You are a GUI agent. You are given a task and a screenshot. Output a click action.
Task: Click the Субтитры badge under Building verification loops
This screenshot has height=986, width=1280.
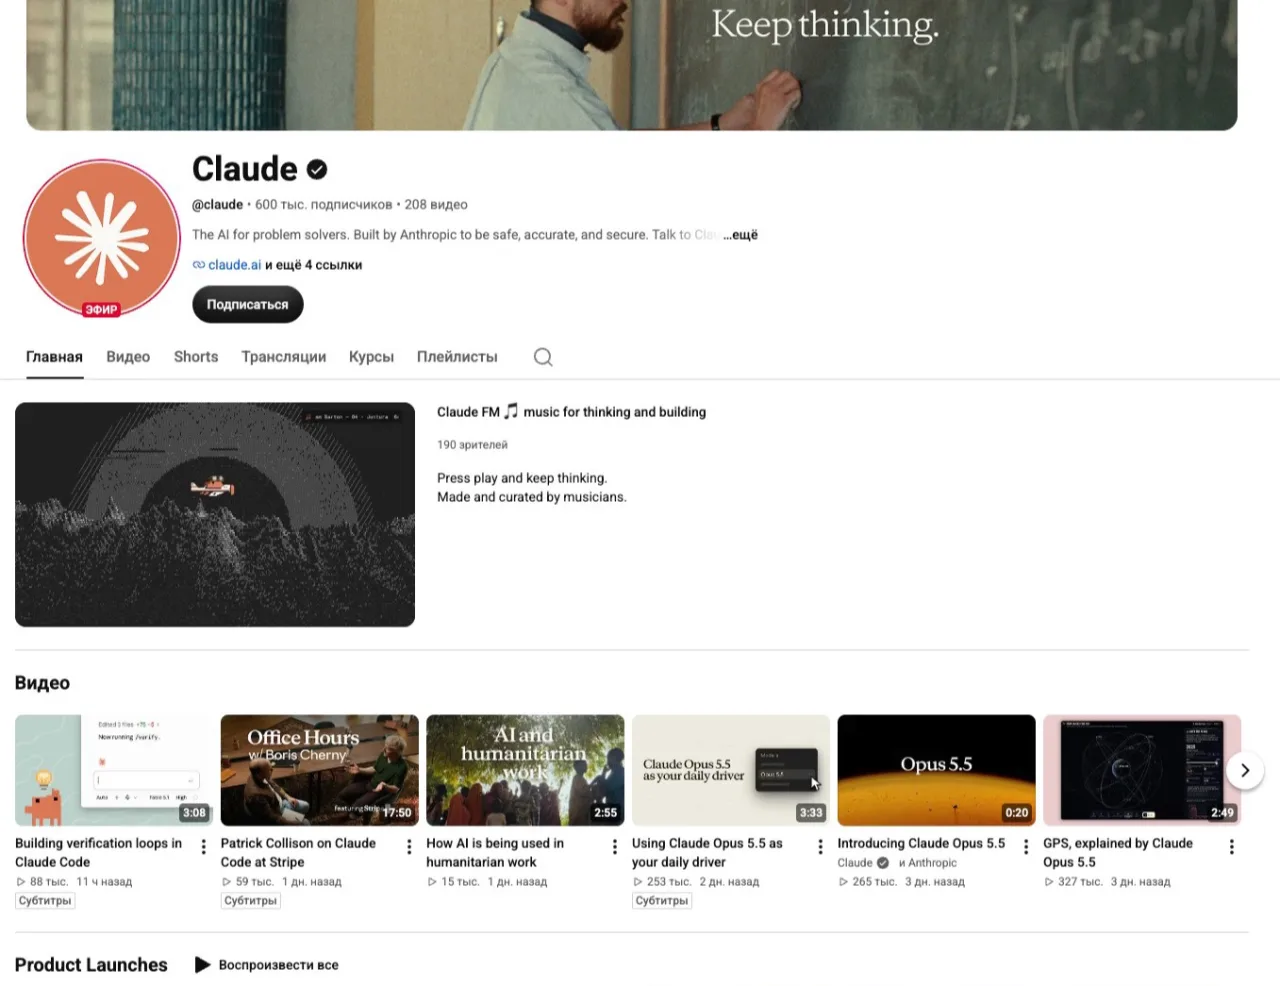click(45, 901)
